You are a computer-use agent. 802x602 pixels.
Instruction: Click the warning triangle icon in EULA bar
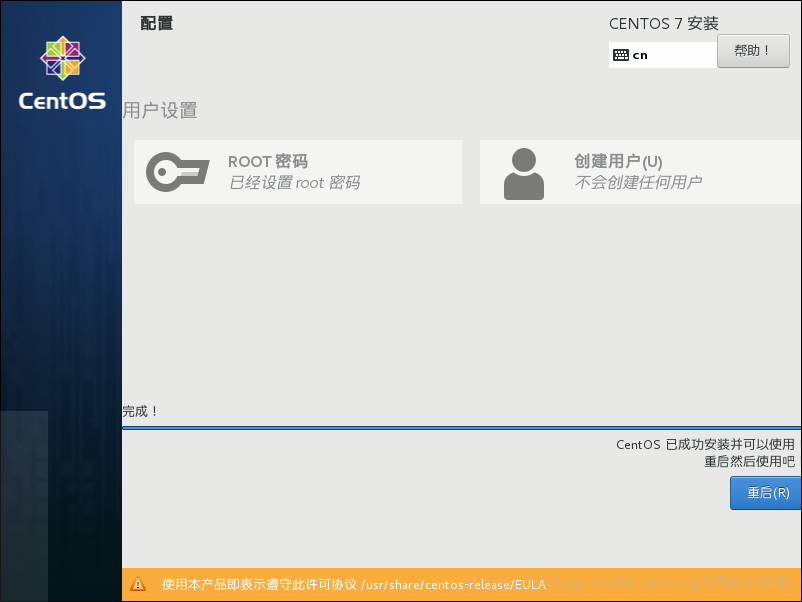[x=138, y=584]
